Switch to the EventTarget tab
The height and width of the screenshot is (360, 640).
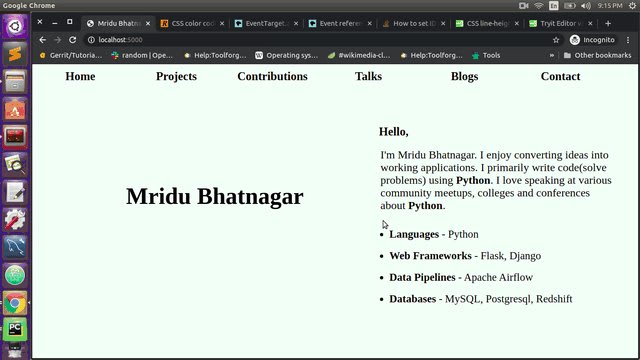coord(267,23)
